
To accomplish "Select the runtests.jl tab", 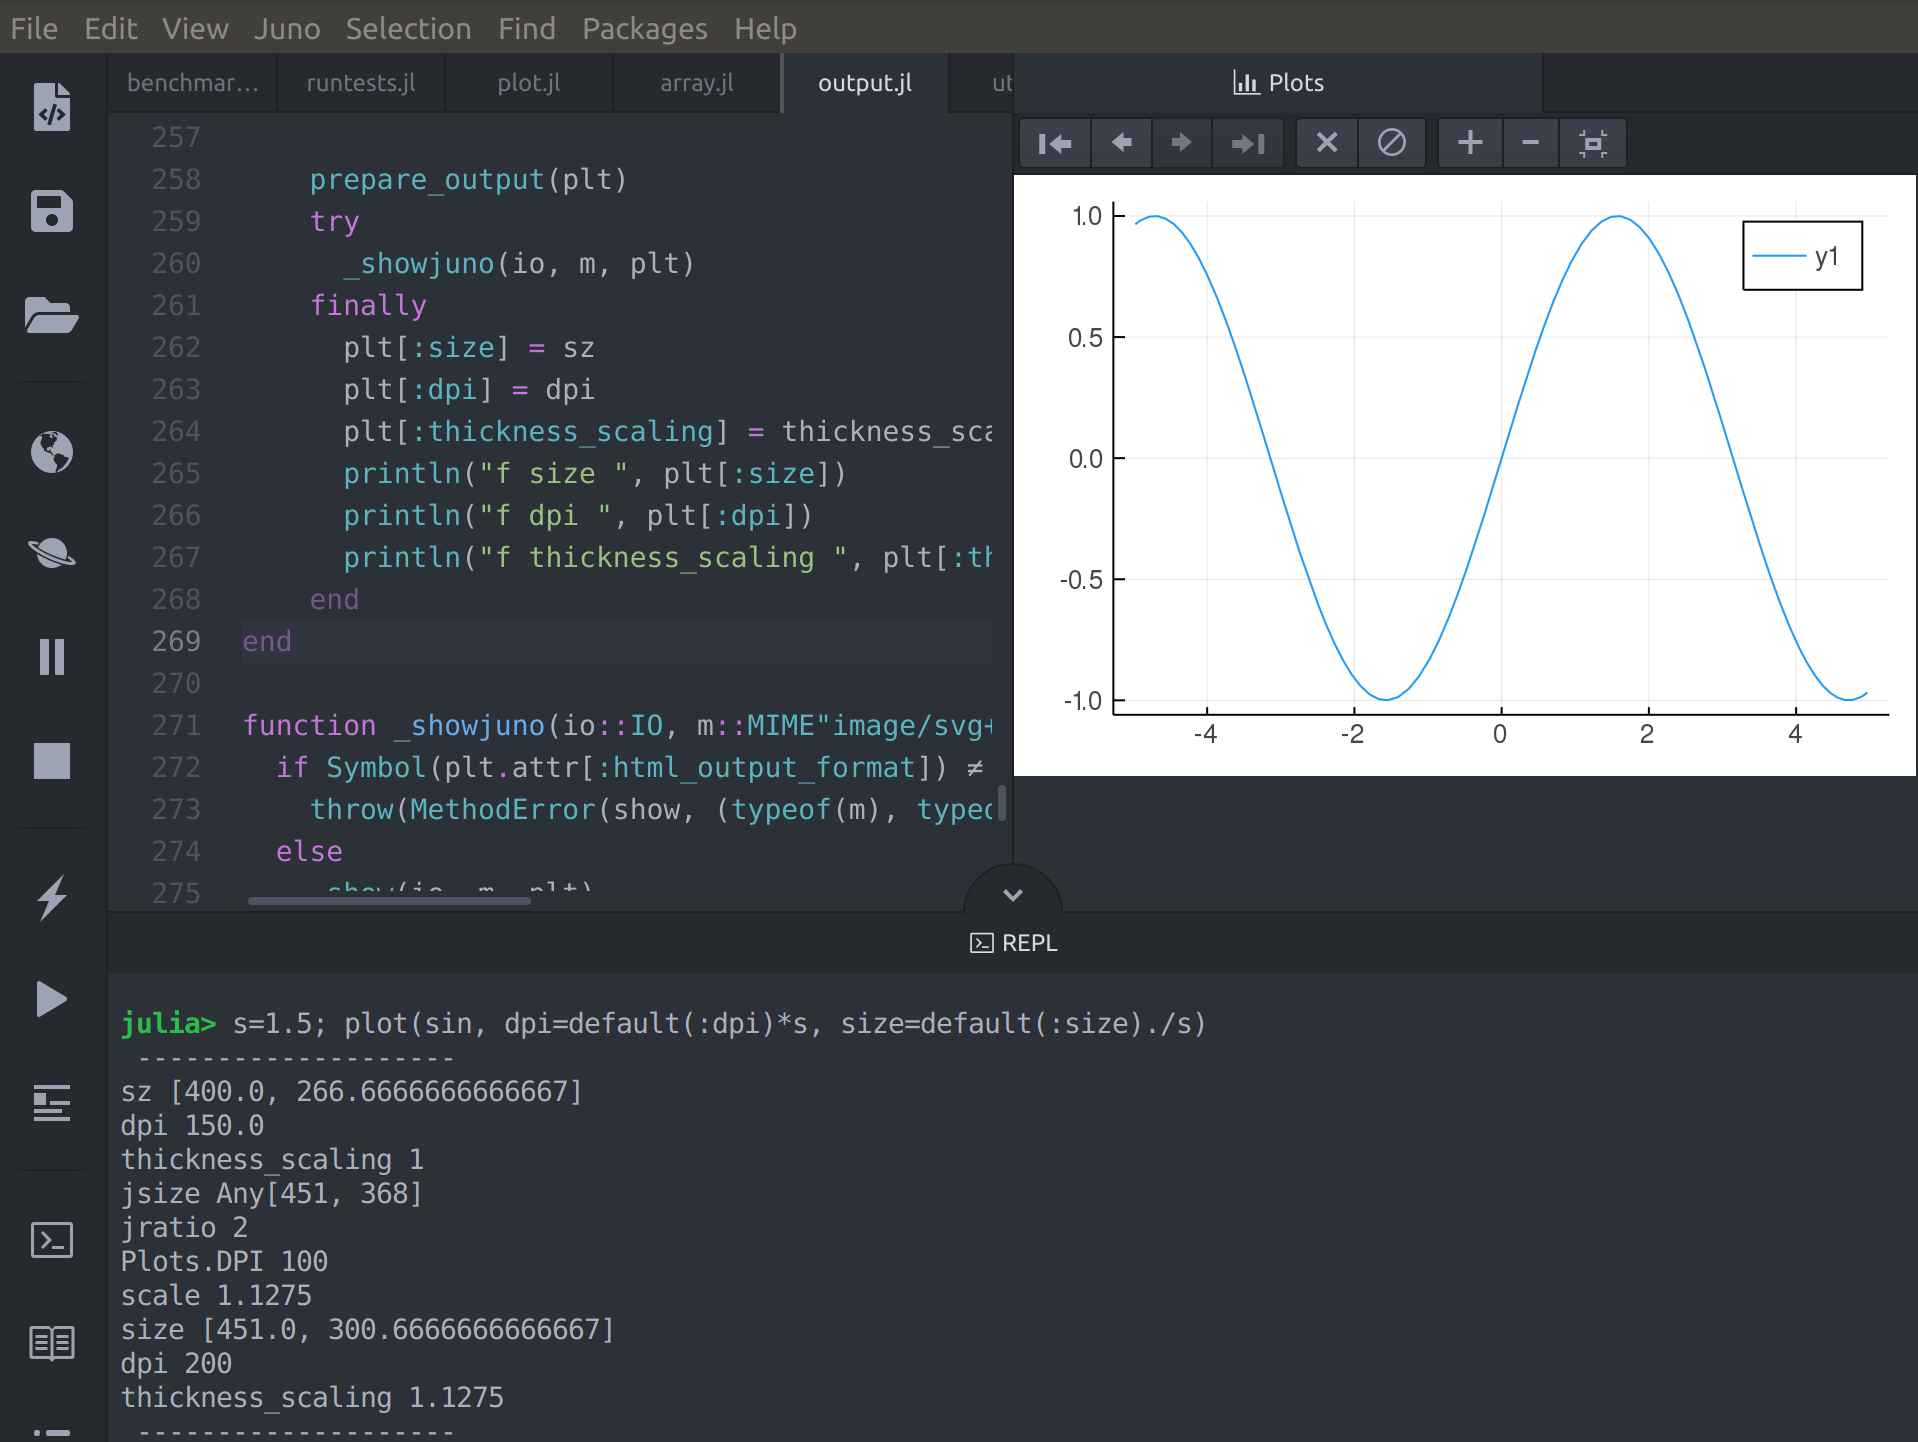I will 360,83.
